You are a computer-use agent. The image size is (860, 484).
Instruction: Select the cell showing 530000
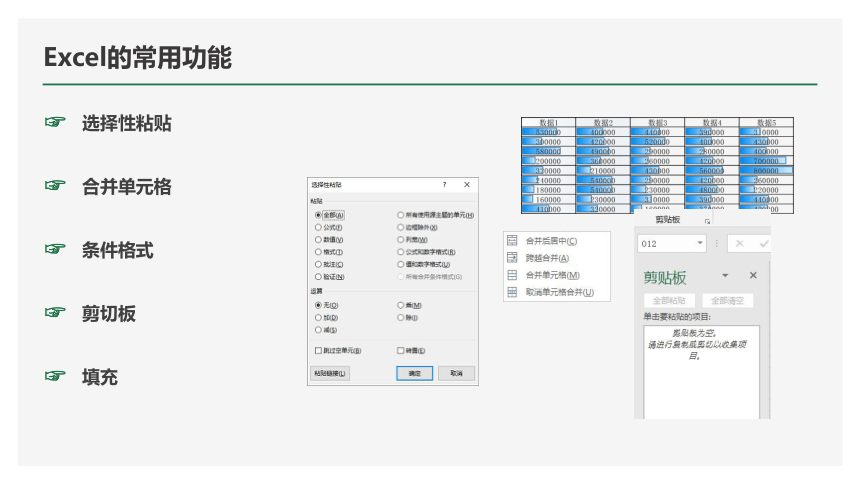[x=548, y=132]
